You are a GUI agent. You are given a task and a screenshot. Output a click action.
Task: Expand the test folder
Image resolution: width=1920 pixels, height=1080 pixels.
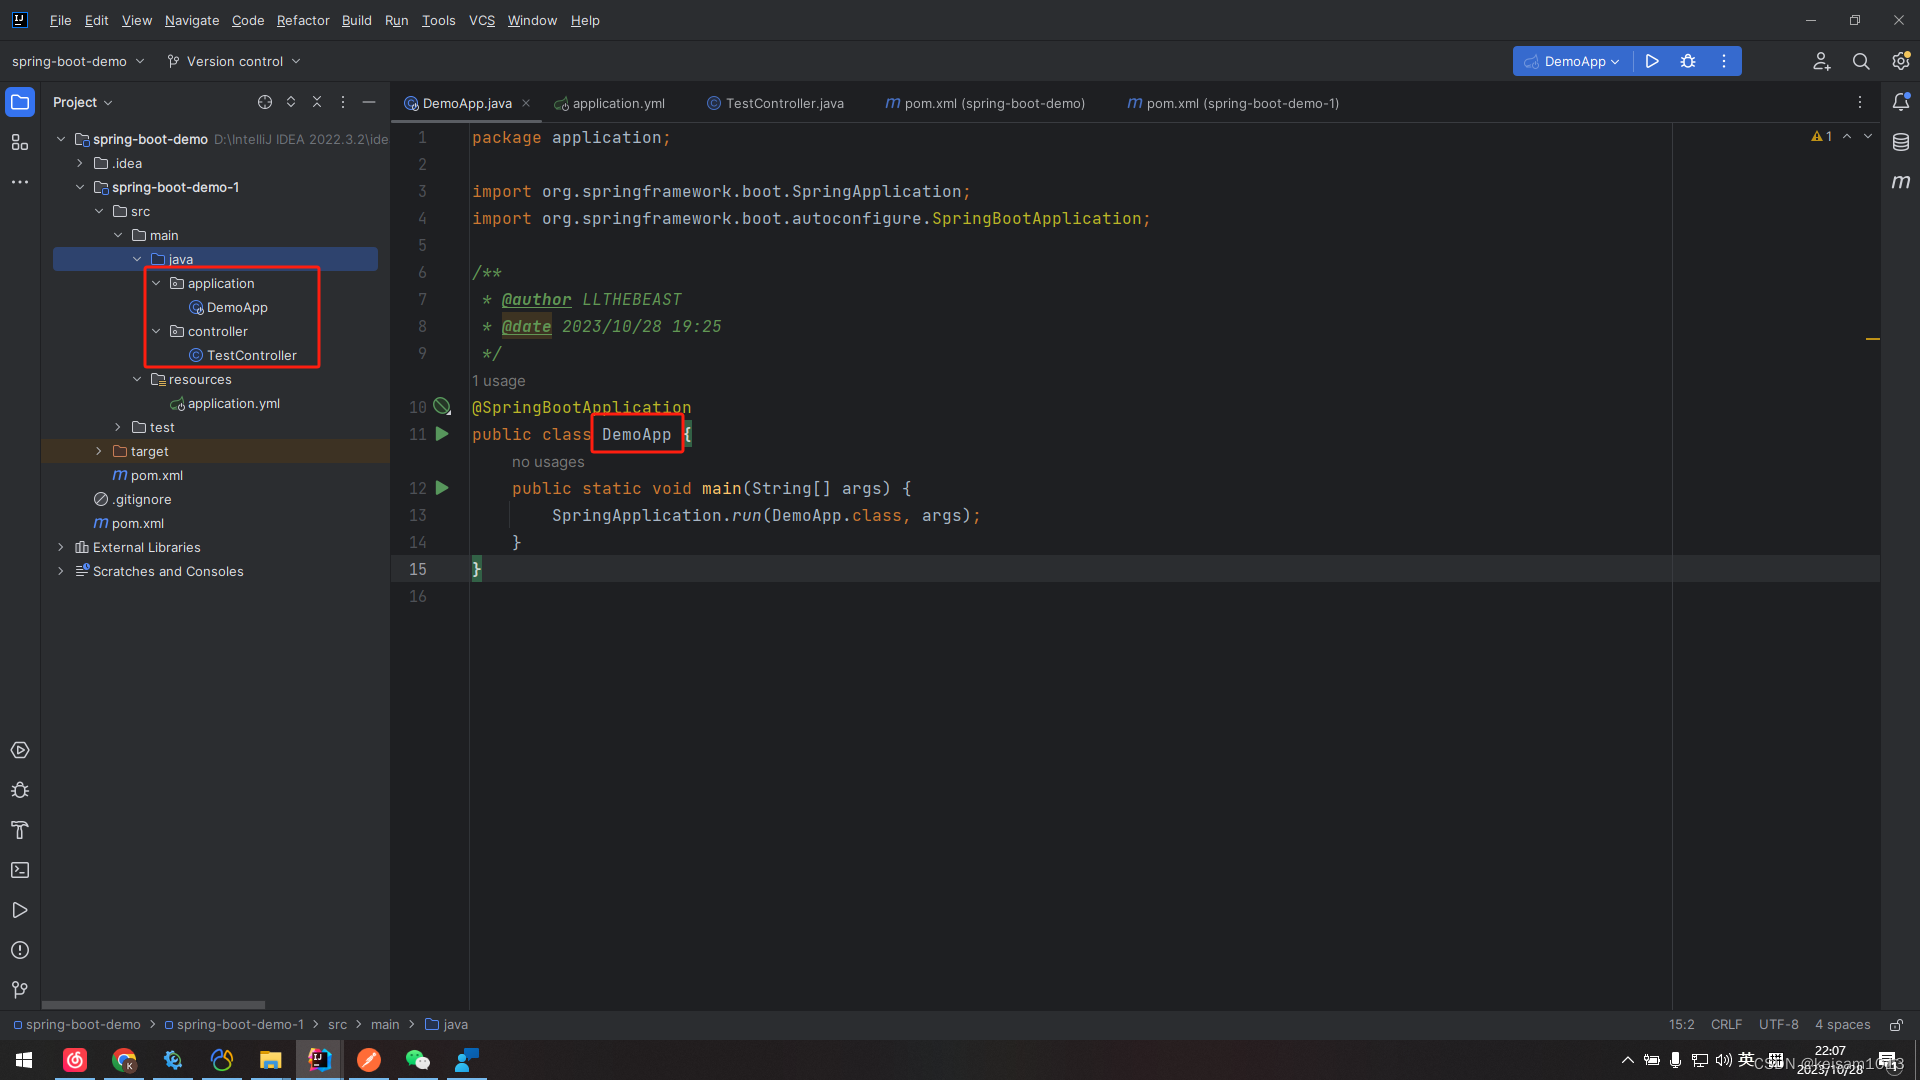118,427
